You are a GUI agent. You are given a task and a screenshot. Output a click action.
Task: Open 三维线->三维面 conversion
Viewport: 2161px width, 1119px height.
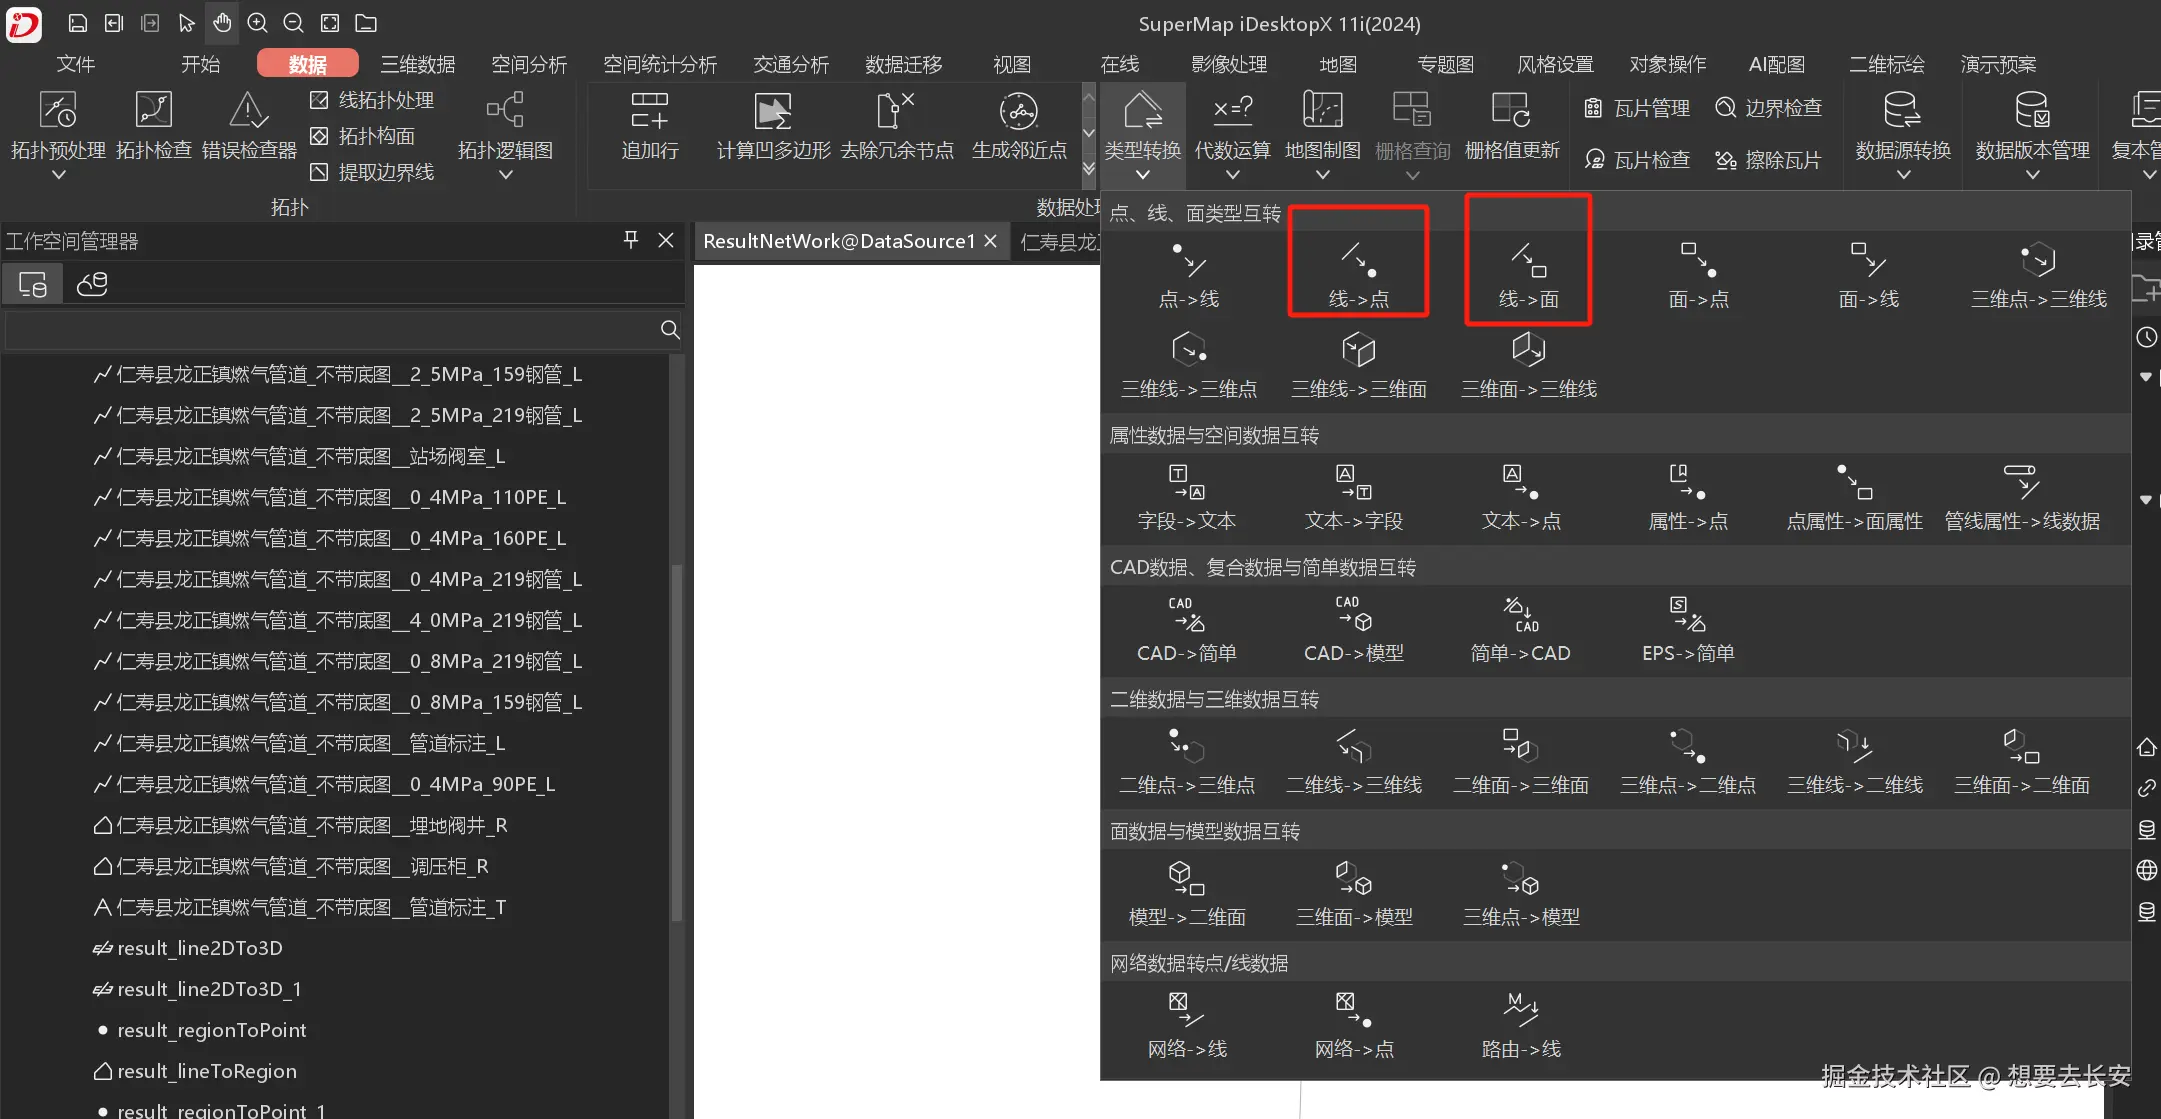(1358, 364)
